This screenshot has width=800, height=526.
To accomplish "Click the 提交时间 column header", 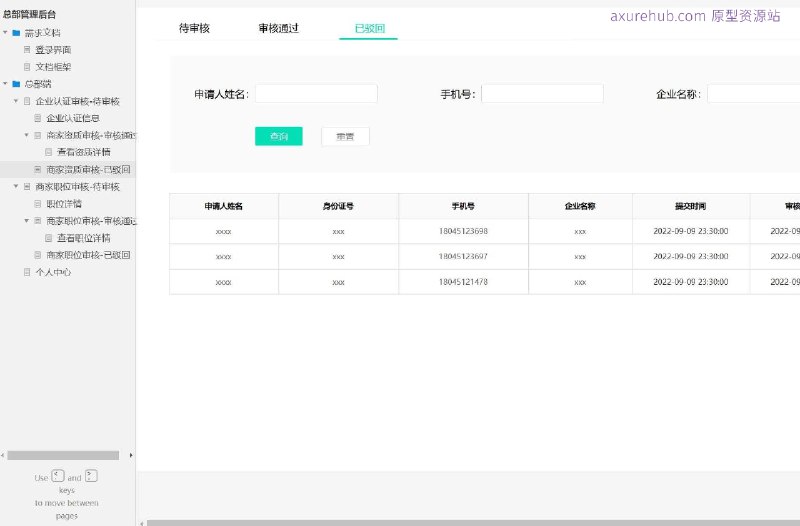I will [x=690, y=206].
